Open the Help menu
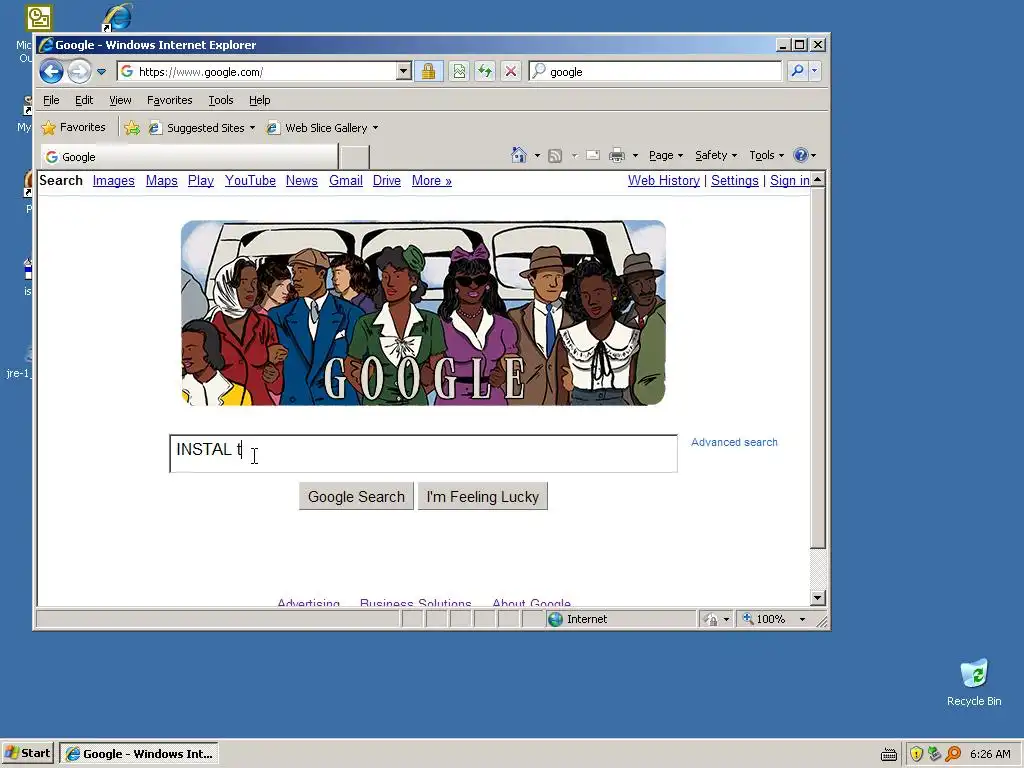 [x=259, y=100]
